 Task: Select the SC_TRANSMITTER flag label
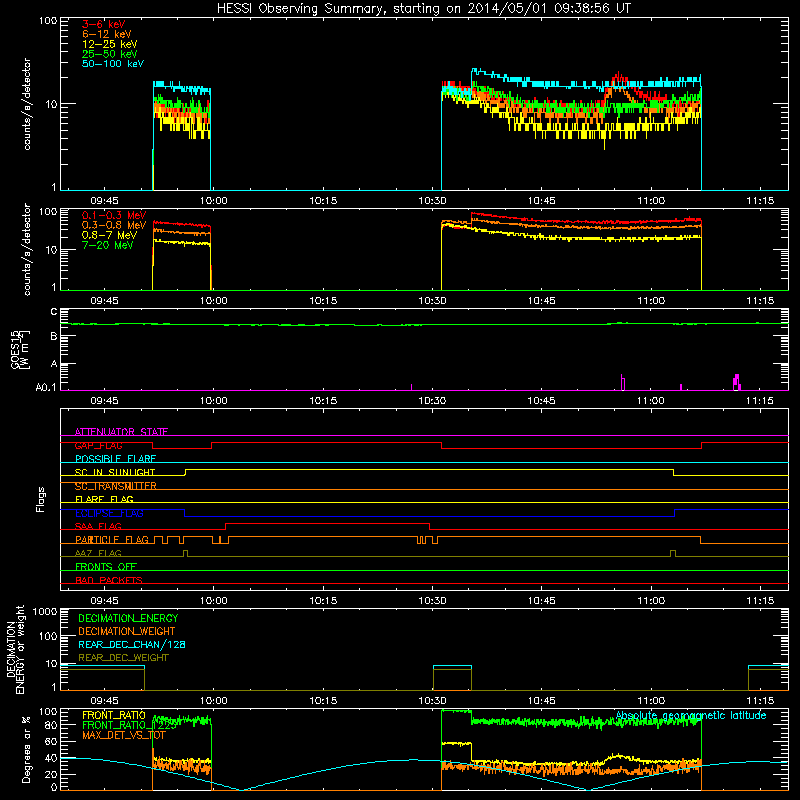tap(115, 486)
